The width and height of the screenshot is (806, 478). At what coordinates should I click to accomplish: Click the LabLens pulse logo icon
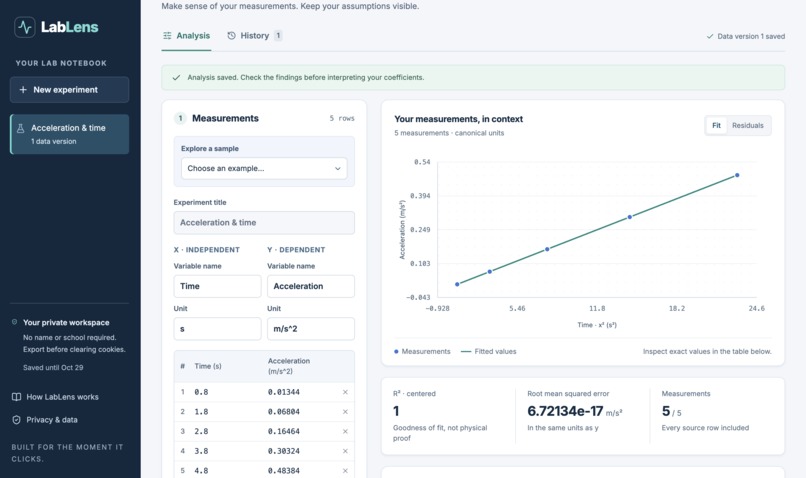[25, 27]
